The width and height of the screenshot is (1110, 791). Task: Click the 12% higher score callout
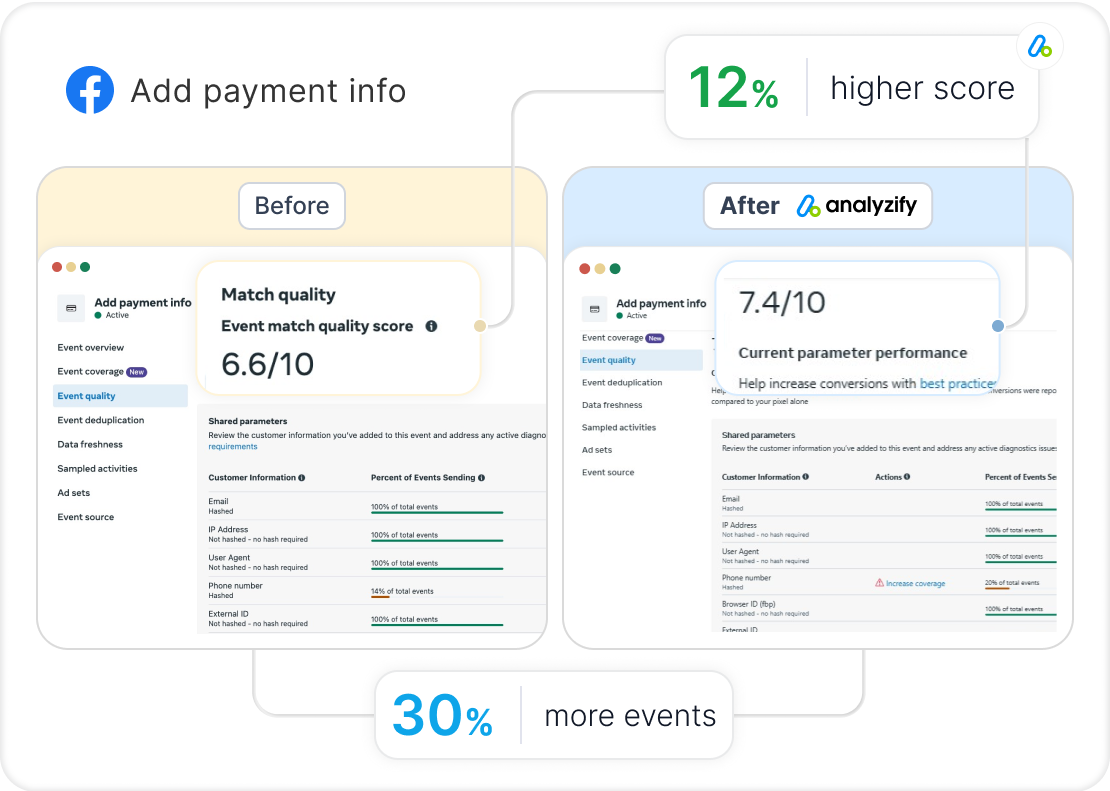coord(852,88)
